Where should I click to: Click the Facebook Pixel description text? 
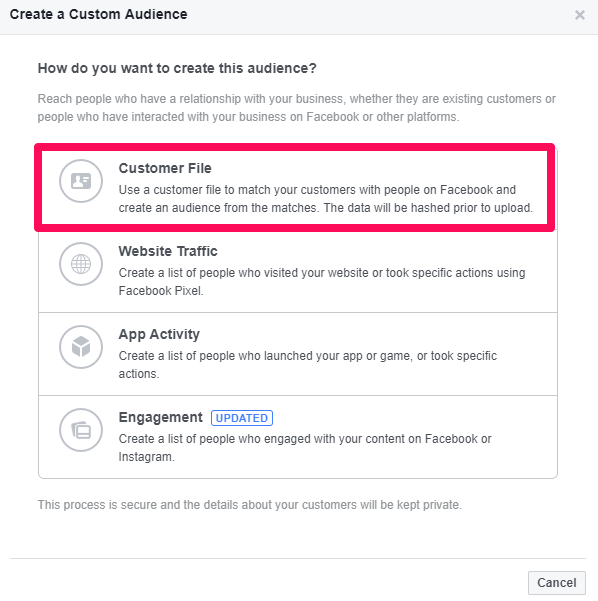[x=322, y=282]
